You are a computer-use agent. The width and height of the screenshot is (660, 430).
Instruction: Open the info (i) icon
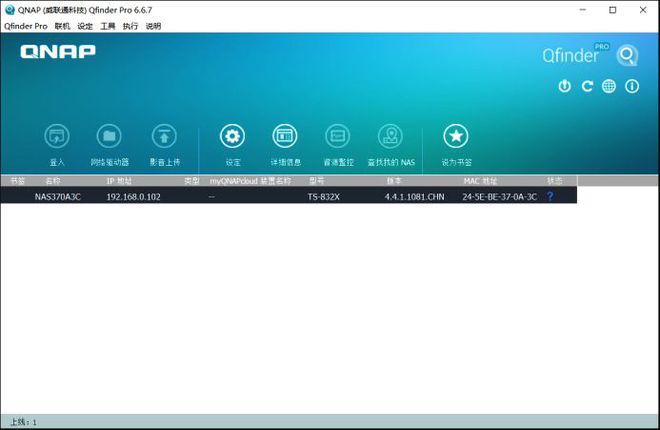(x=632, y=86)
